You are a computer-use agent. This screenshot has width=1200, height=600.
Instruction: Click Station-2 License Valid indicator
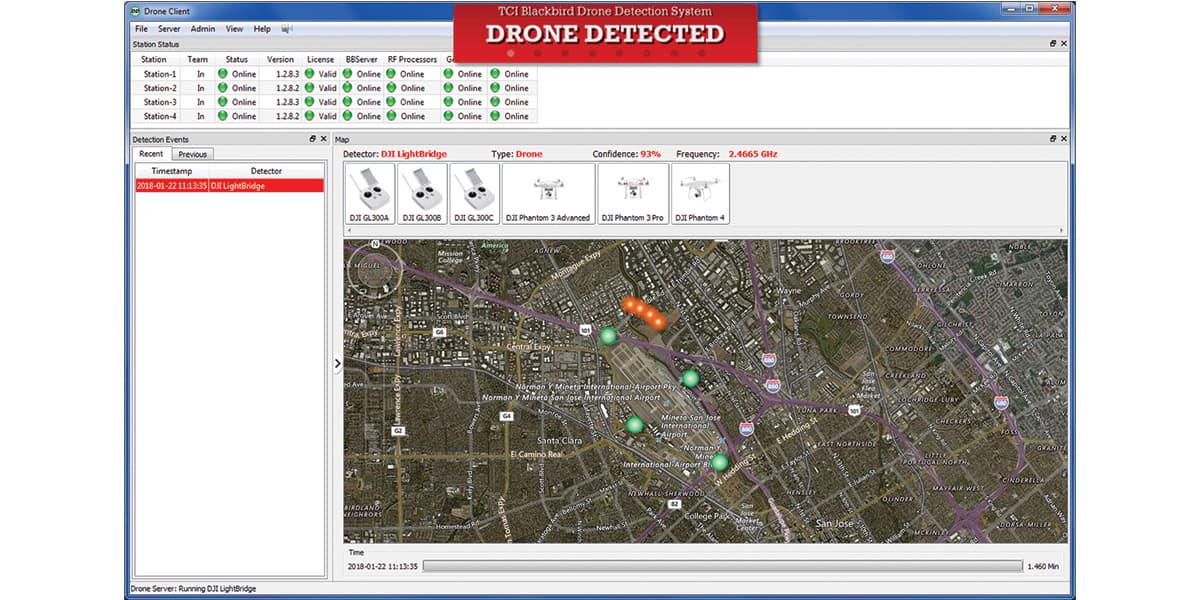pyautogui.click(x=310, y=88)
